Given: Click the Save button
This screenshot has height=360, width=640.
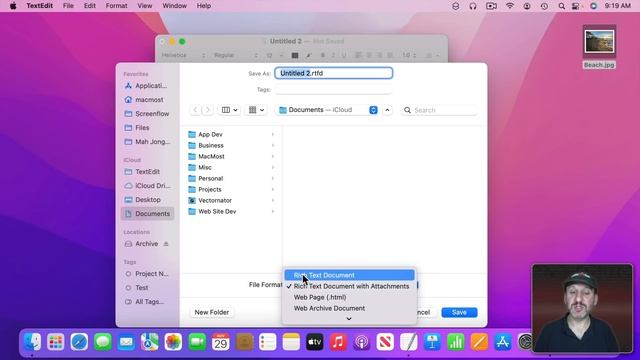Looking at the screenshot, I should pos(459,312).
